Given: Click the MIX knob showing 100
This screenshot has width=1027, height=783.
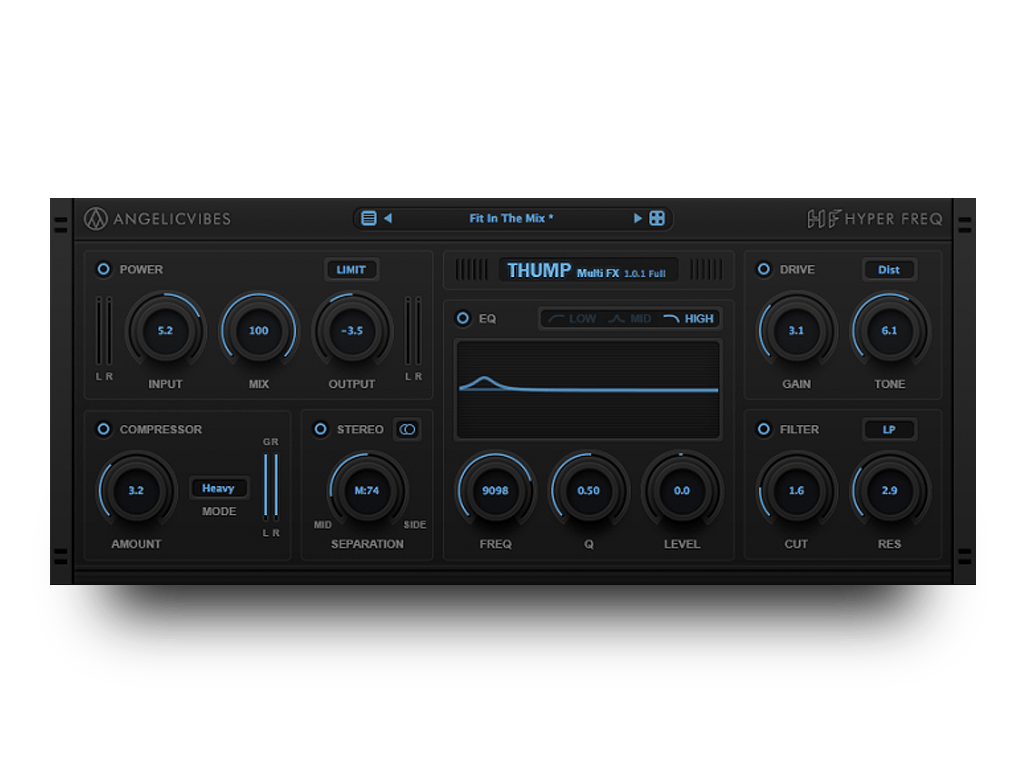Looking at the screenshot, I should (259, 331).
